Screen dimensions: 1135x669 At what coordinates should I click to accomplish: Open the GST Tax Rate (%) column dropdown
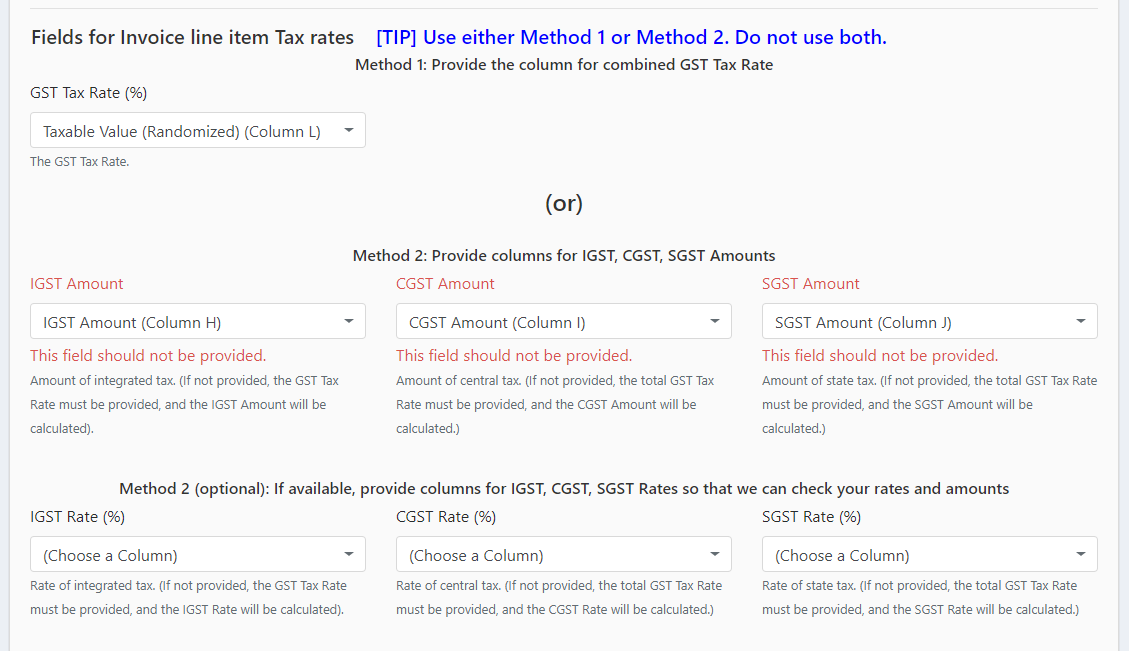click(198, 130)
